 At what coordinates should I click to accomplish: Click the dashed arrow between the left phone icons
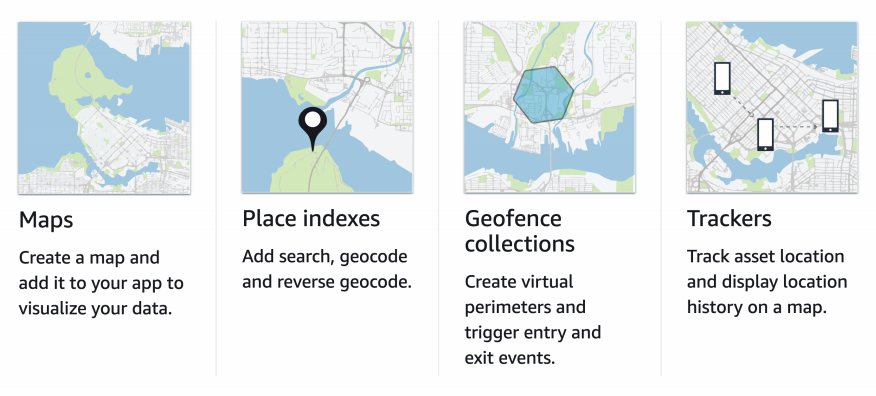[743, 107]
